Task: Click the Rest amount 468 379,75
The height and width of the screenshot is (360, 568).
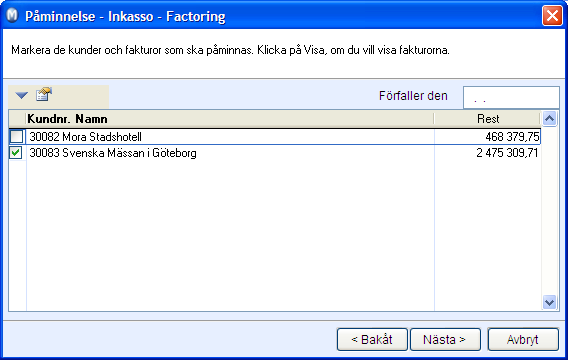Action: coord(512,137)
